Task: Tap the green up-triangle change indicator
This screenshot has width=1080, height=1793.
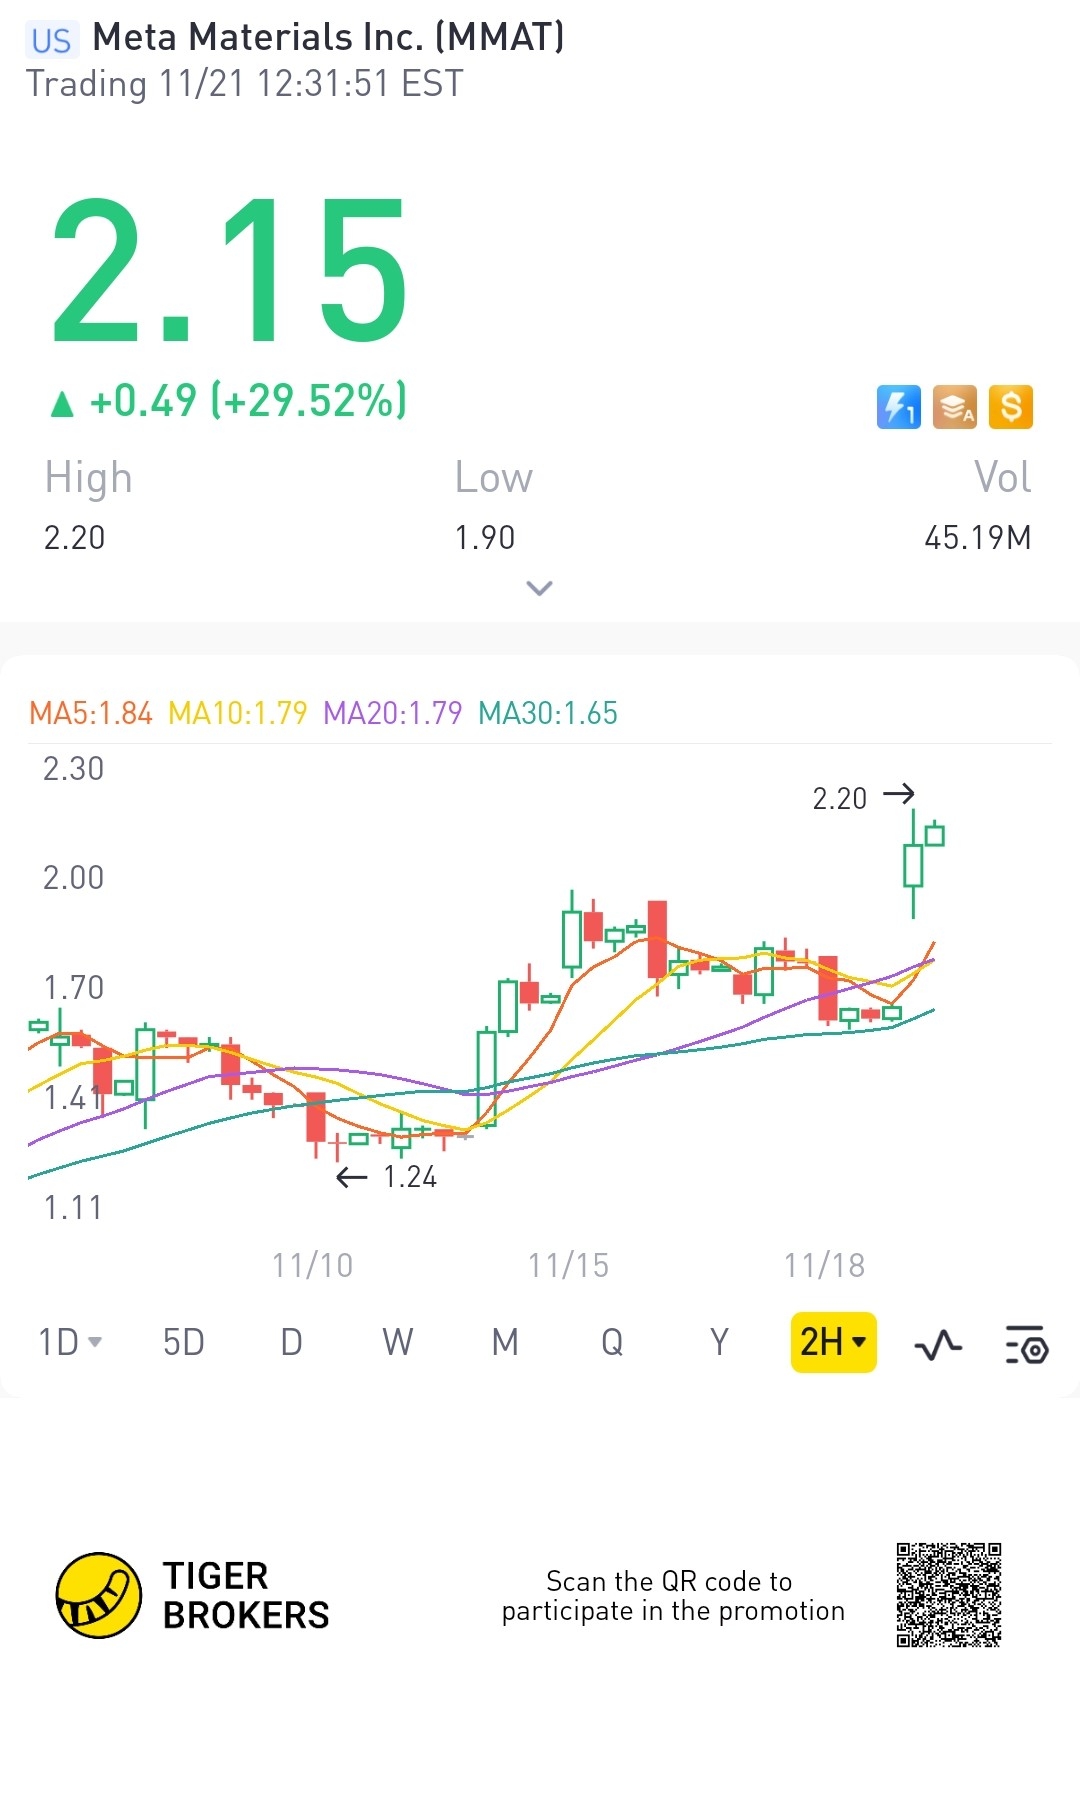Action: click(62, 403)
